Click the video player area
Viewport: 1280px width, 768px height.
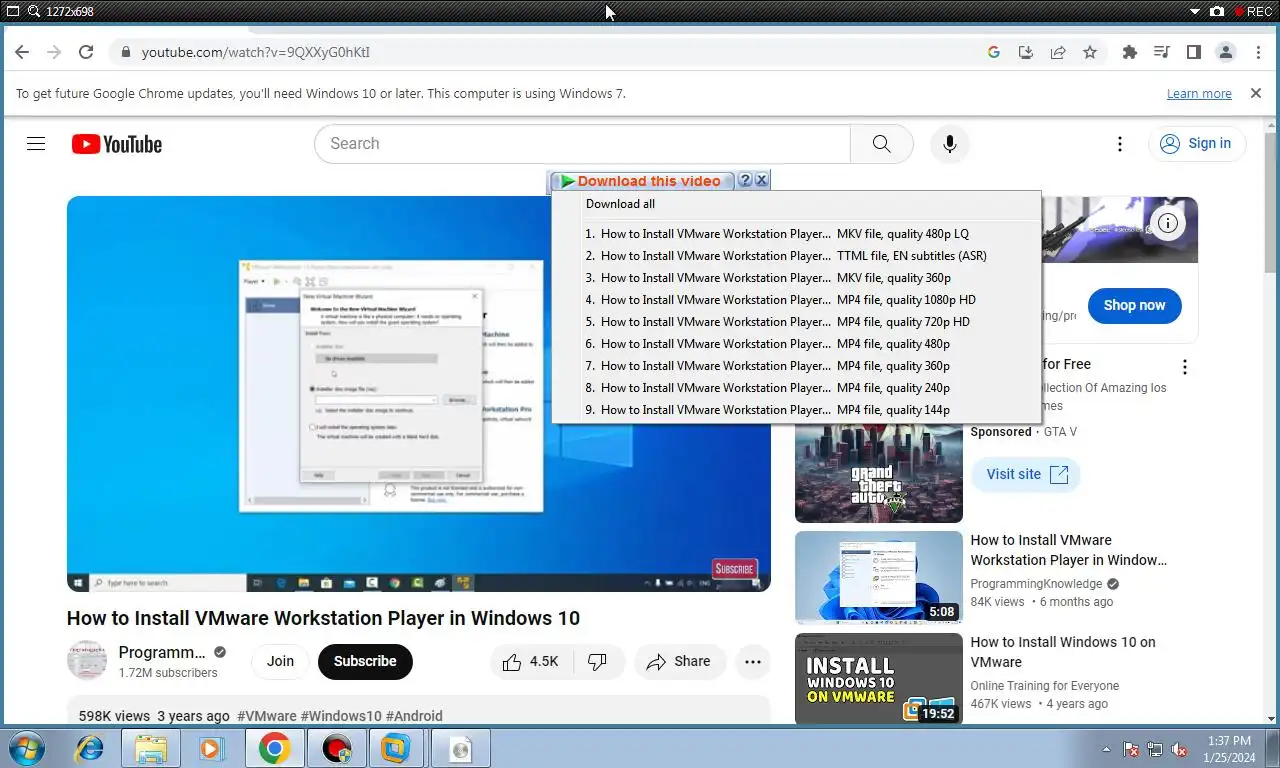(x=418, y=393)
